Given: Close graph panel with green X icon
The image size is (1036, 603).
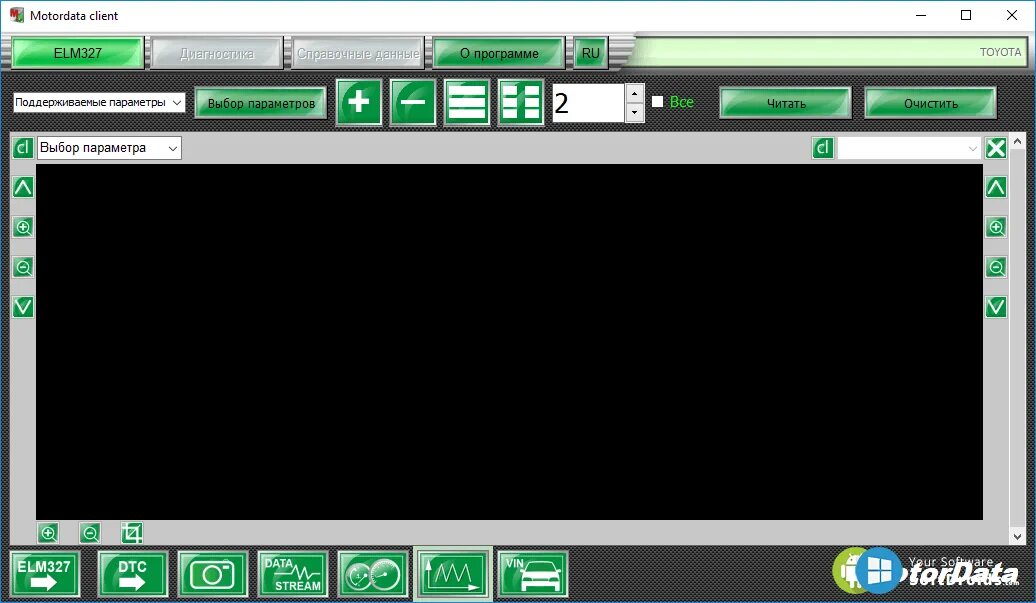Looking at the screenshot, I should click(996, 148).
